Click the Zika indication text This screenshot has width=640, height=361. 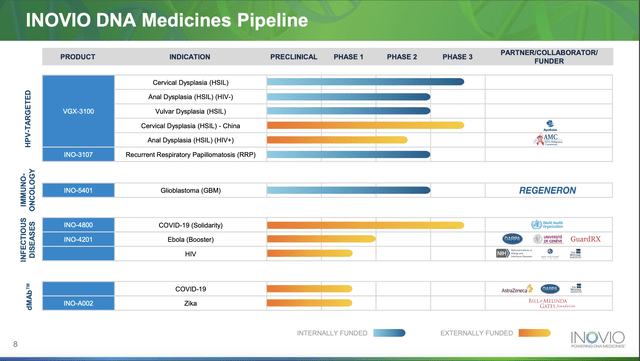(191, 303)
